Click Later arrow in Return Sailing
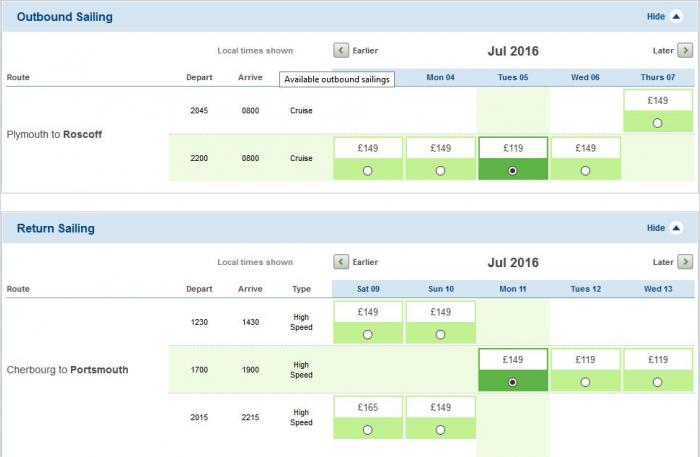The image size is (700, 457). point(685,262)
